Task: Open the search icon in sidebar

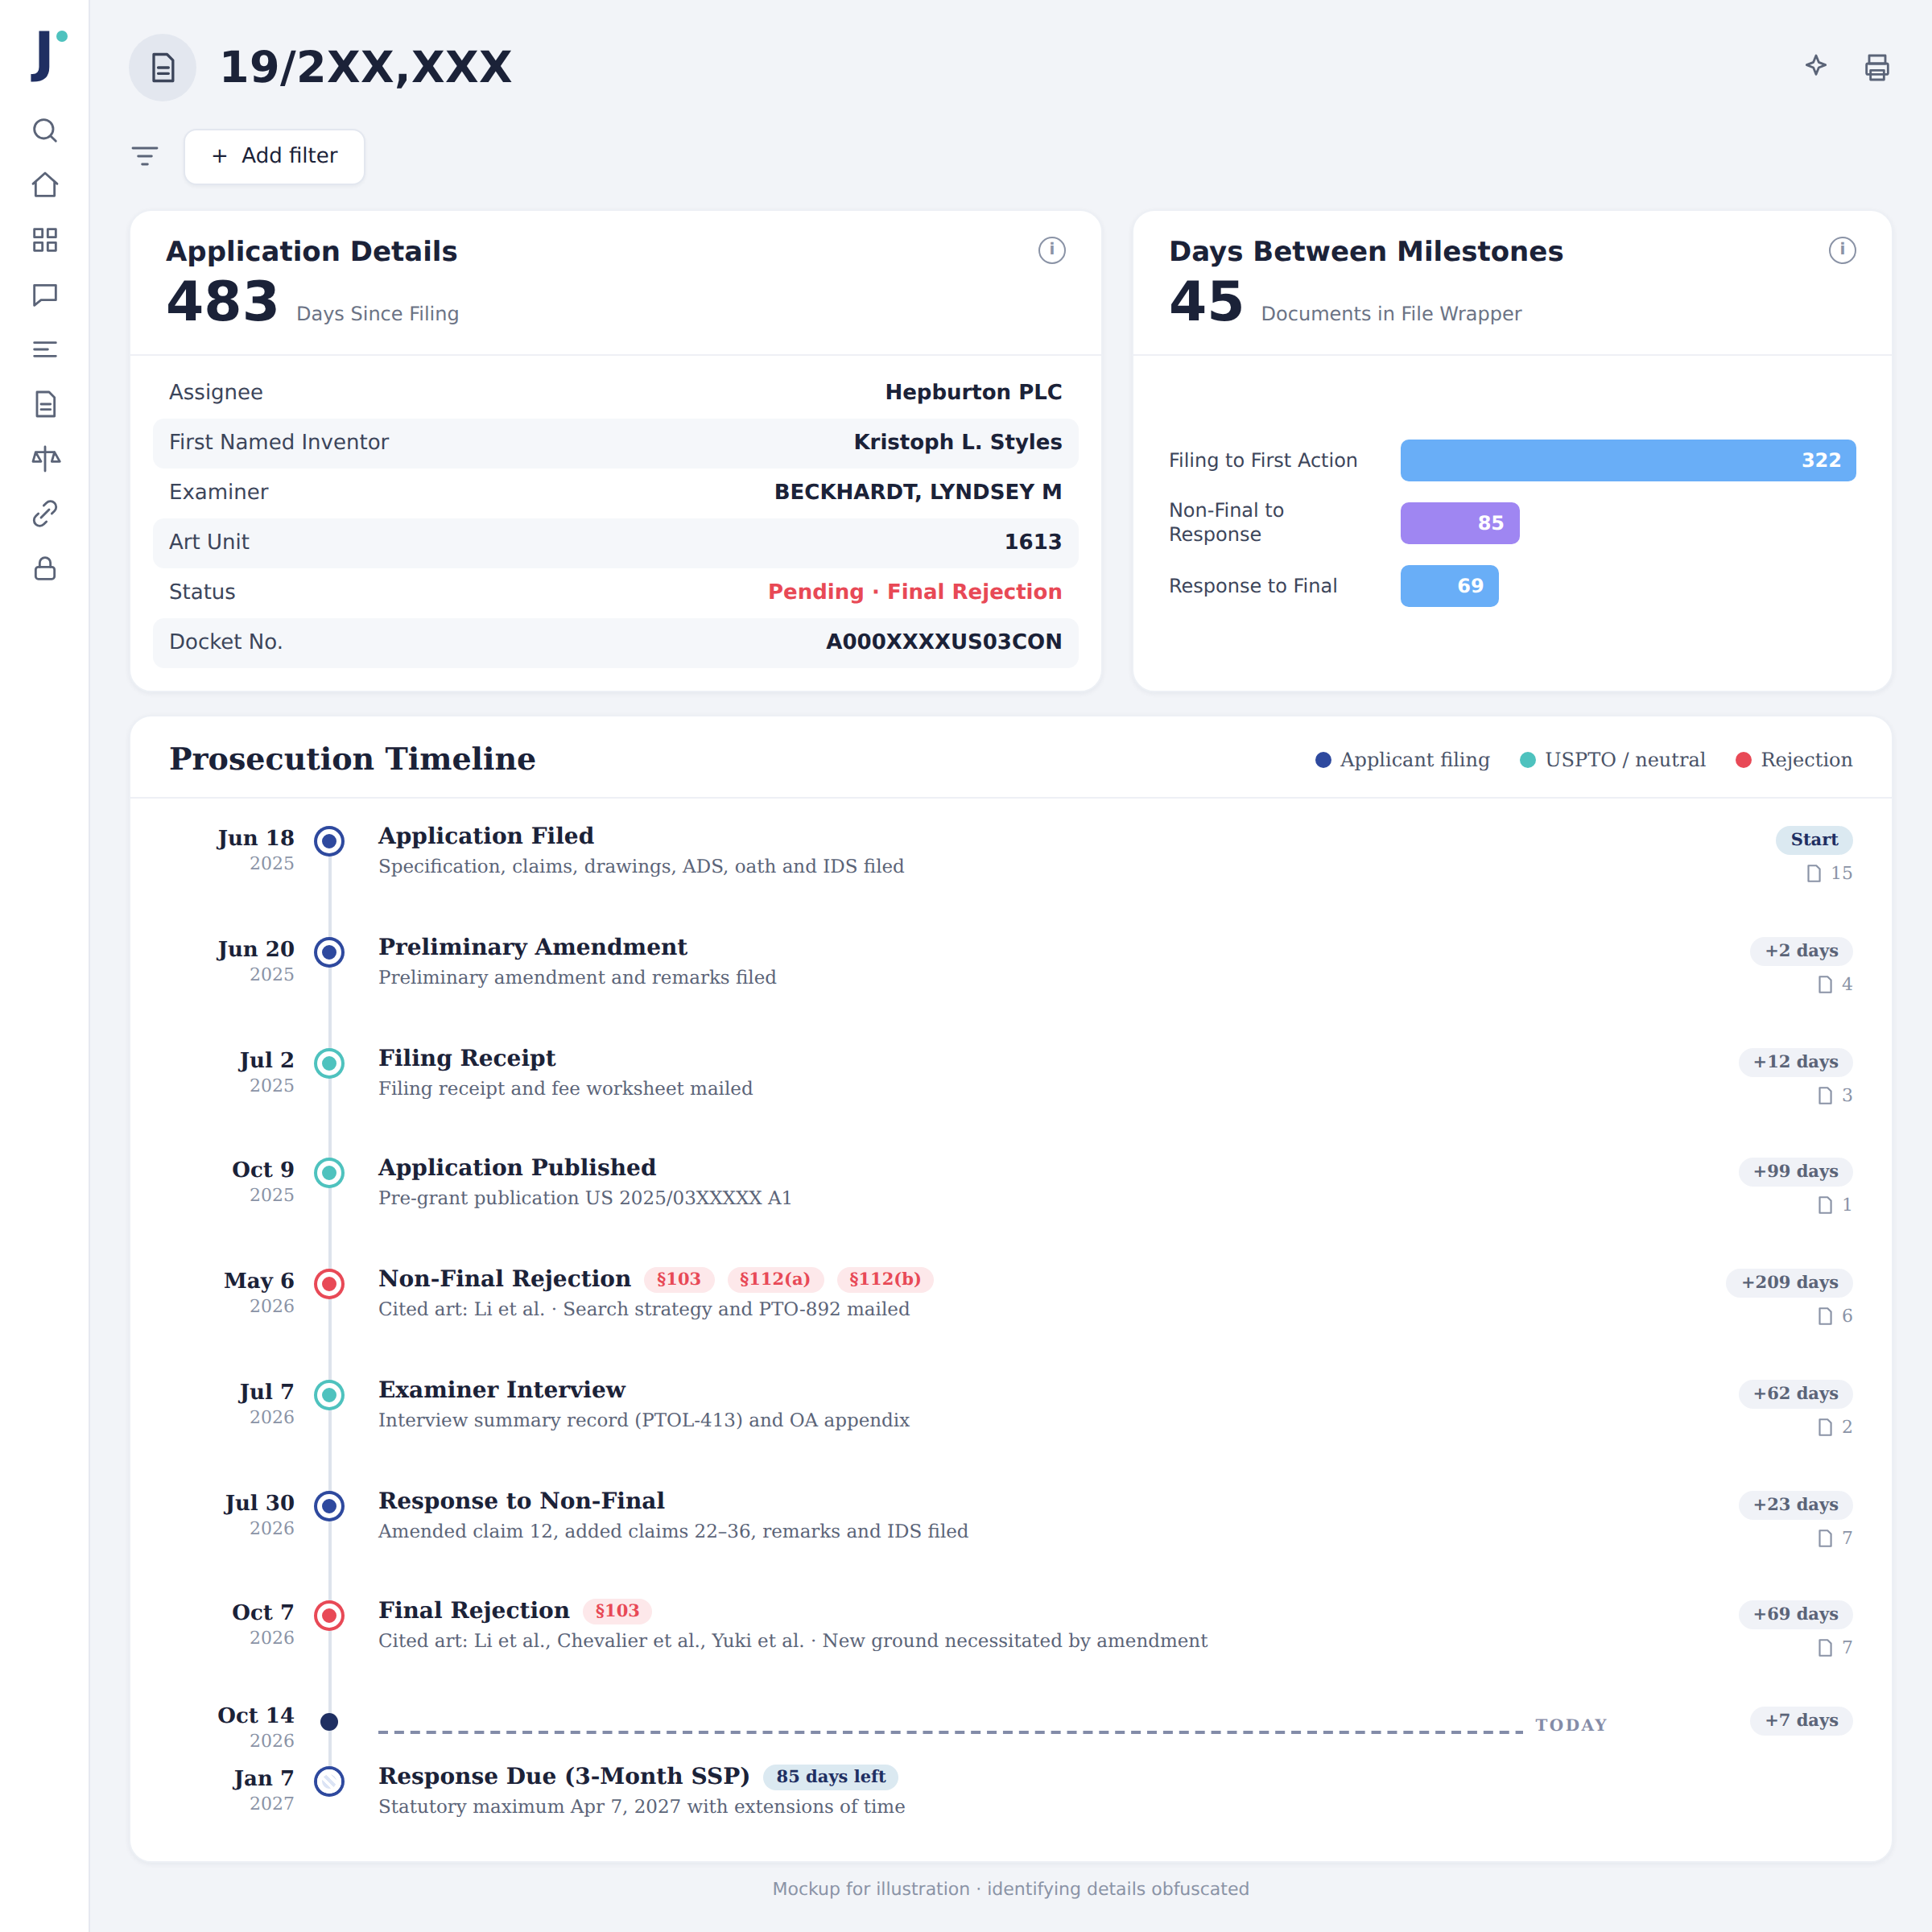Action: (45, 130)
